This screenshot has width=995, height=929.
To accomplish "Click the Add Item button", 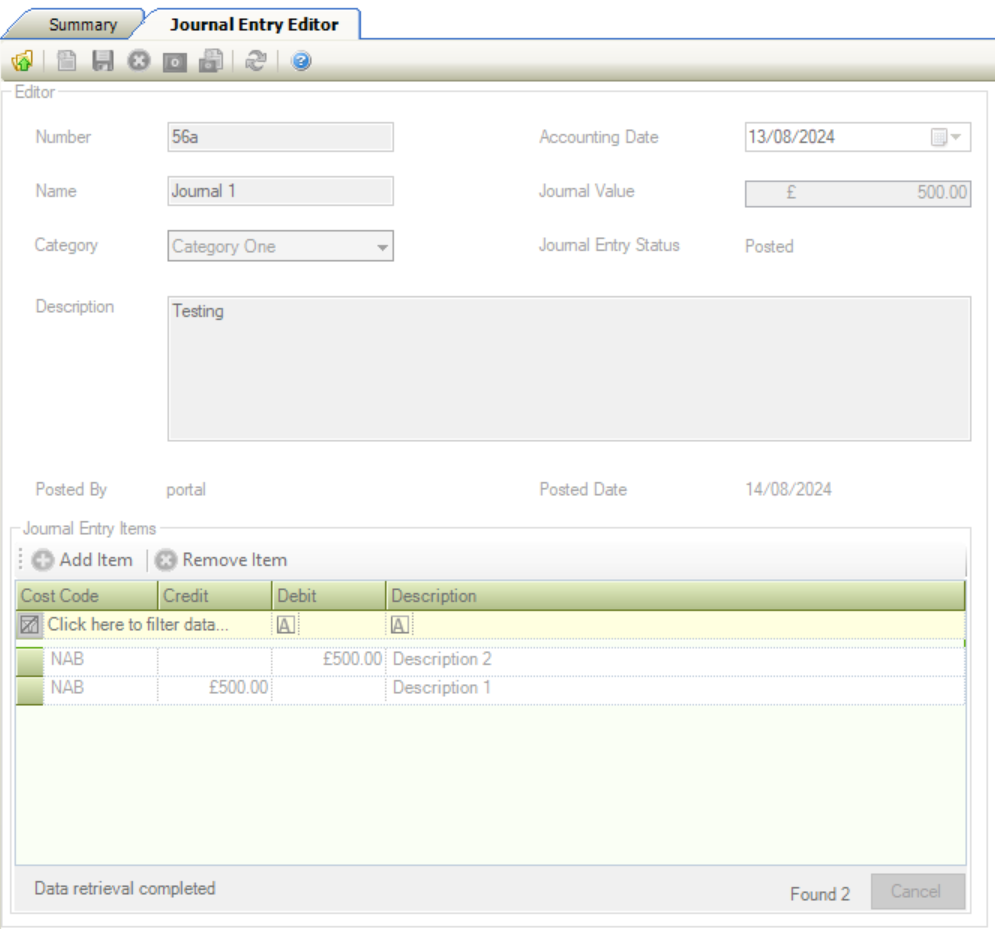I will pos(82,560).
